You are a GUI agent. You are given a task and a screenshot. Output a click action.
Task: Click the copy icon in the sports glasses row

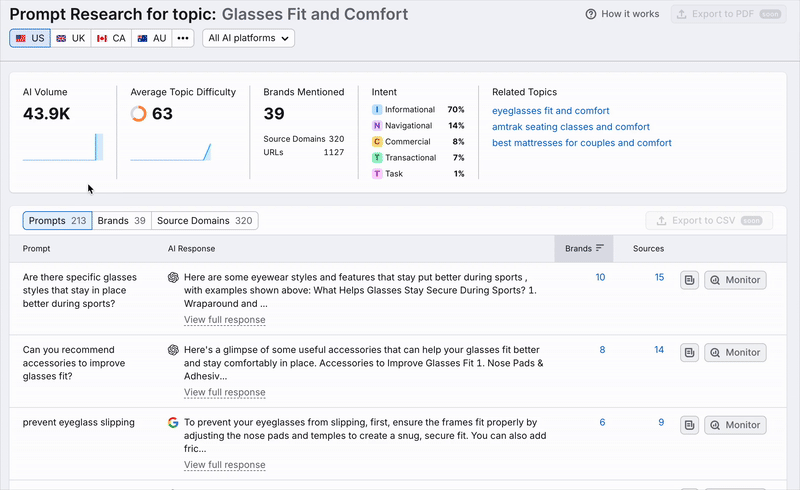click(689, 280)
